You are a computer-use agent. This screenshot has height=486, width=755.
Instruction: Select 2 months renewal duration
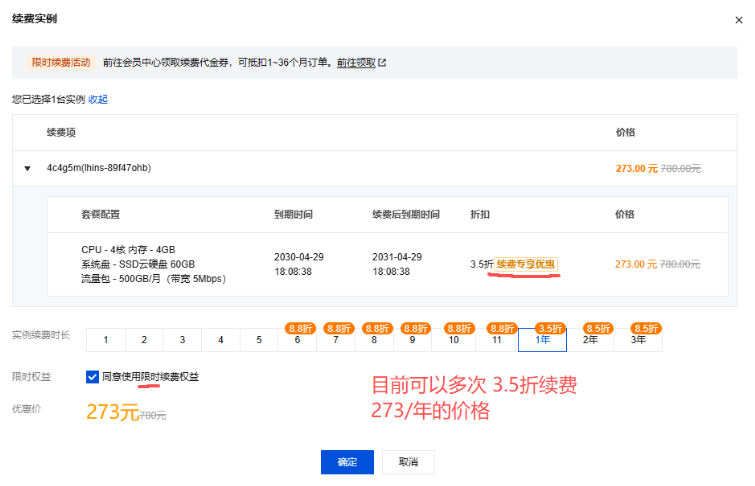pyautogui.click(x=144, y=340)
